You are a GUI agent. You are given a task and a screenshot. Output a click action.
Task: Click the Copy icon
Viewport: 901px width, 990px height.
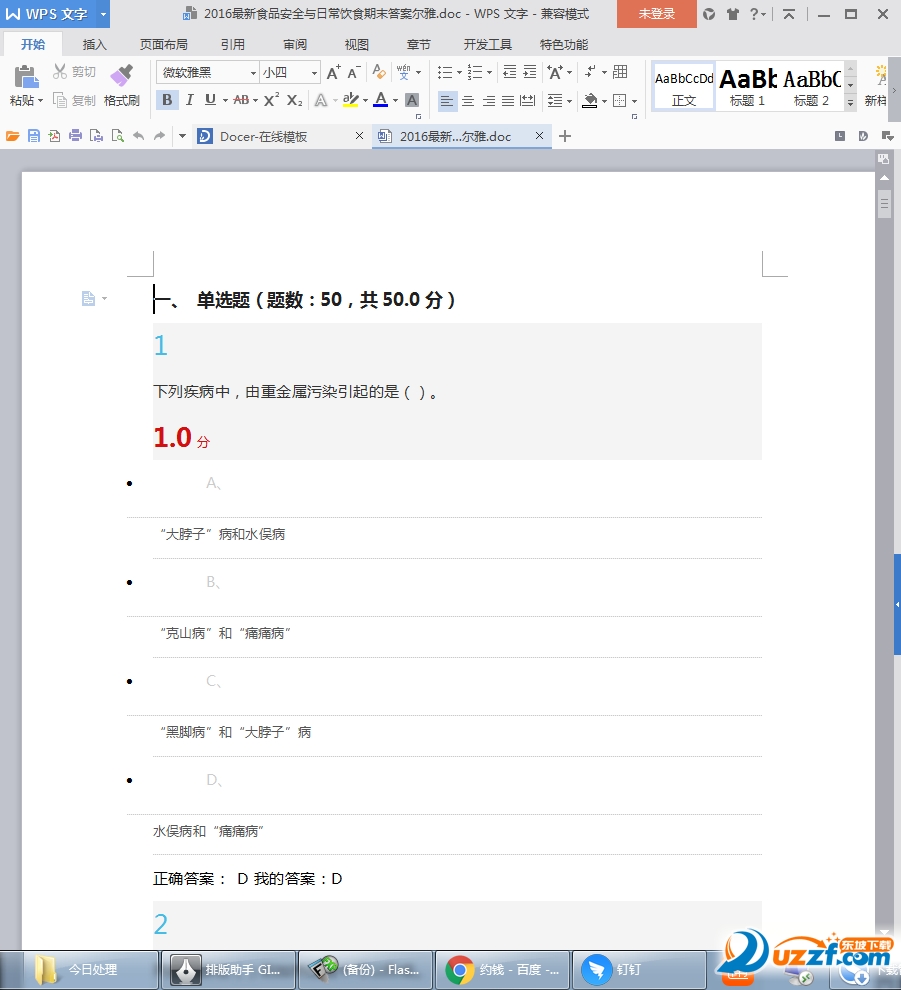pos(60,100)
